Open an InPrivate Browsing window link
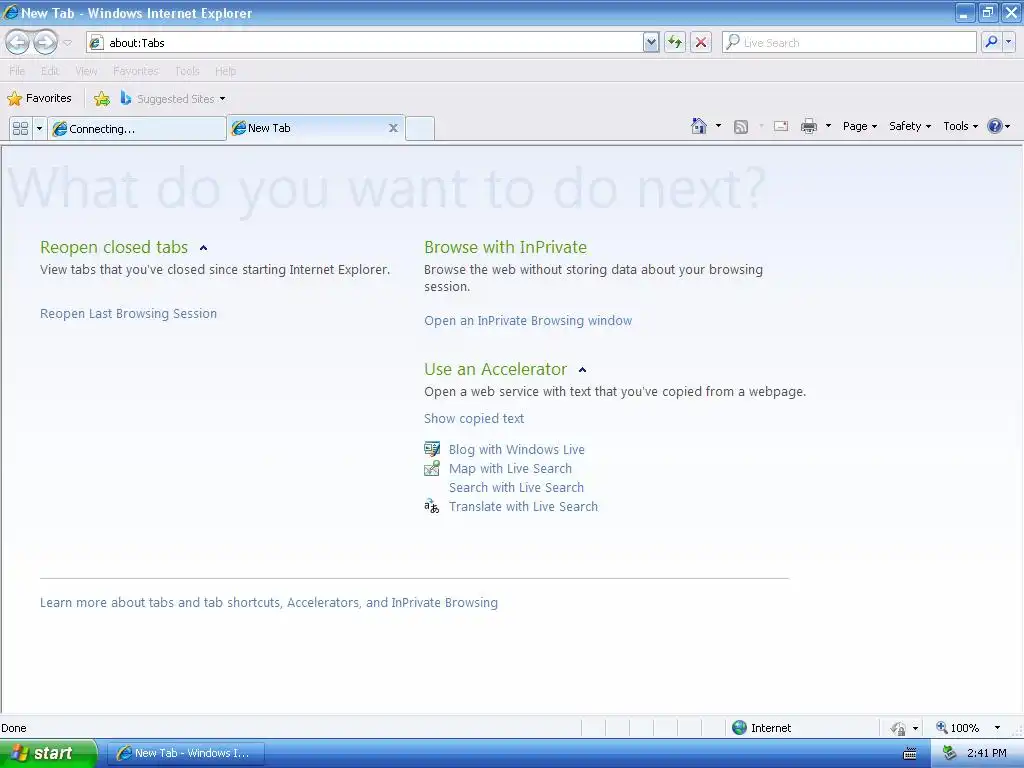 pyautogui.click(x=528, y=321)
